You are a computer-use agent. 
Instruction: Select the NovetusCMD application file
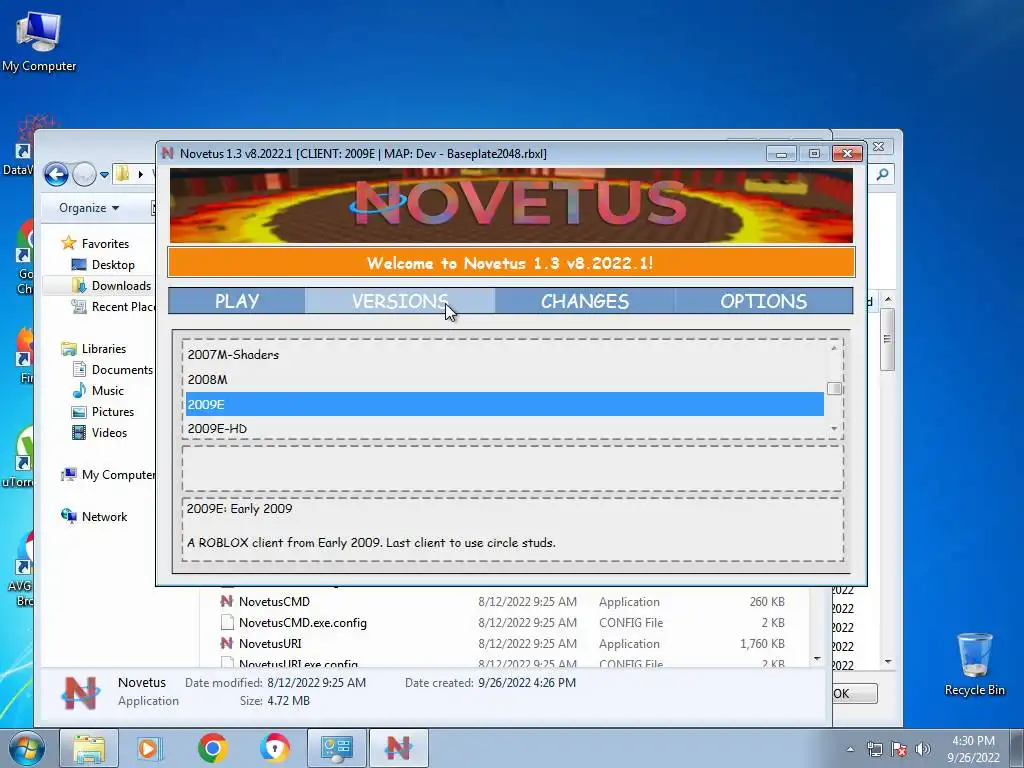[274, 601]
